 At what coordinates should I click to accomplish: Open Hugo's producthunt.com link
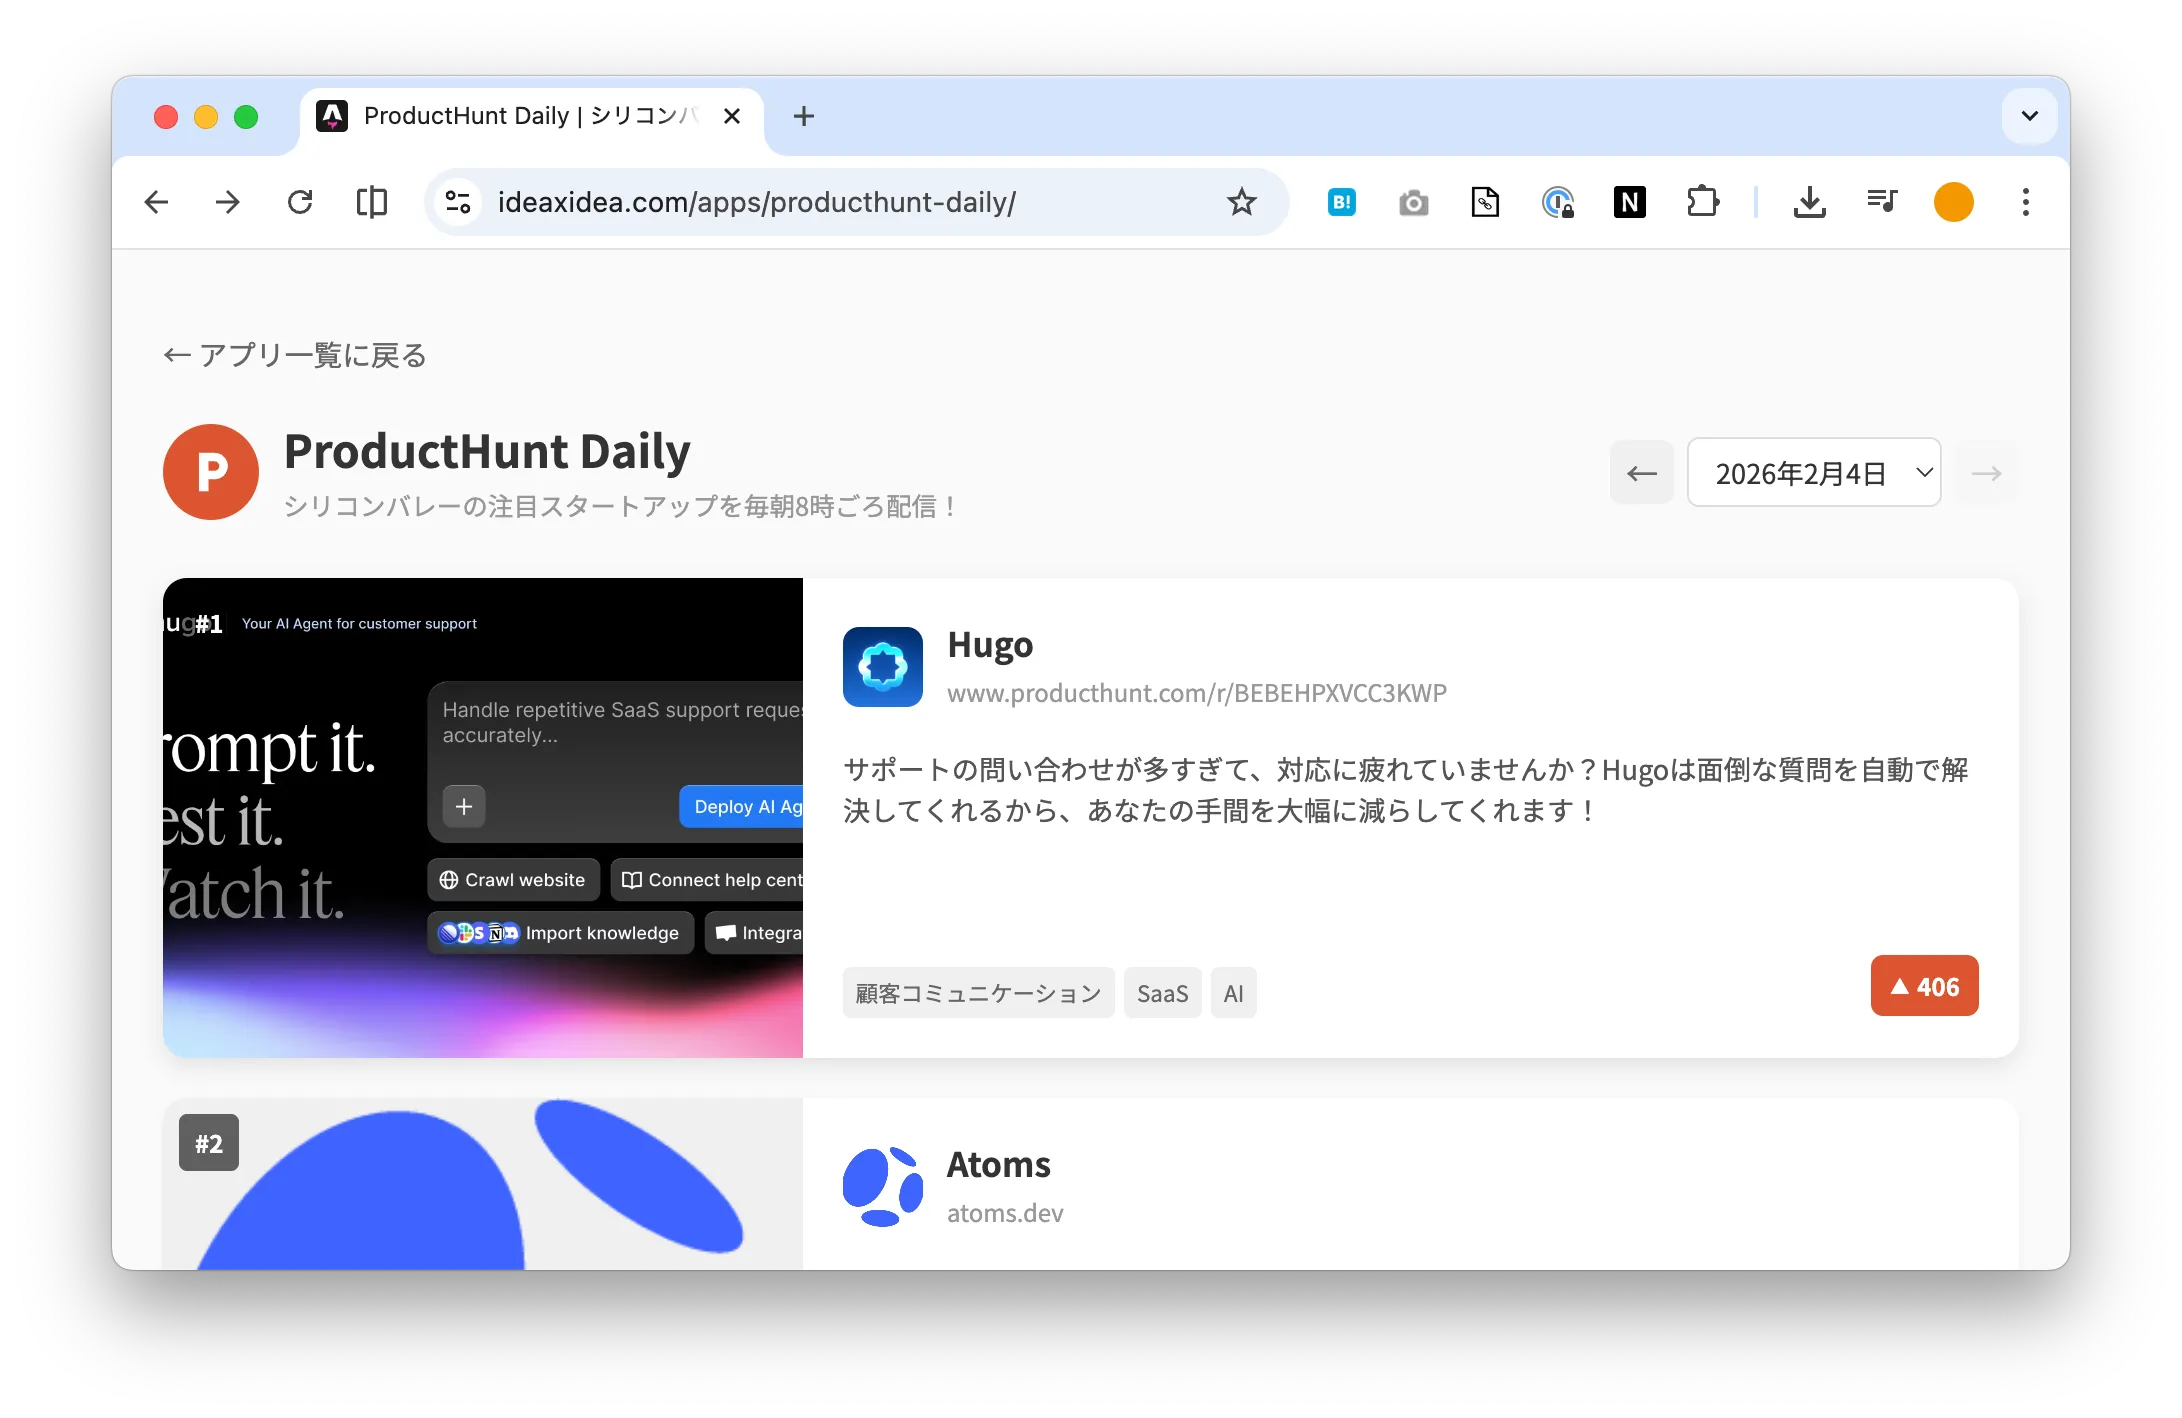coord(1197,693)
